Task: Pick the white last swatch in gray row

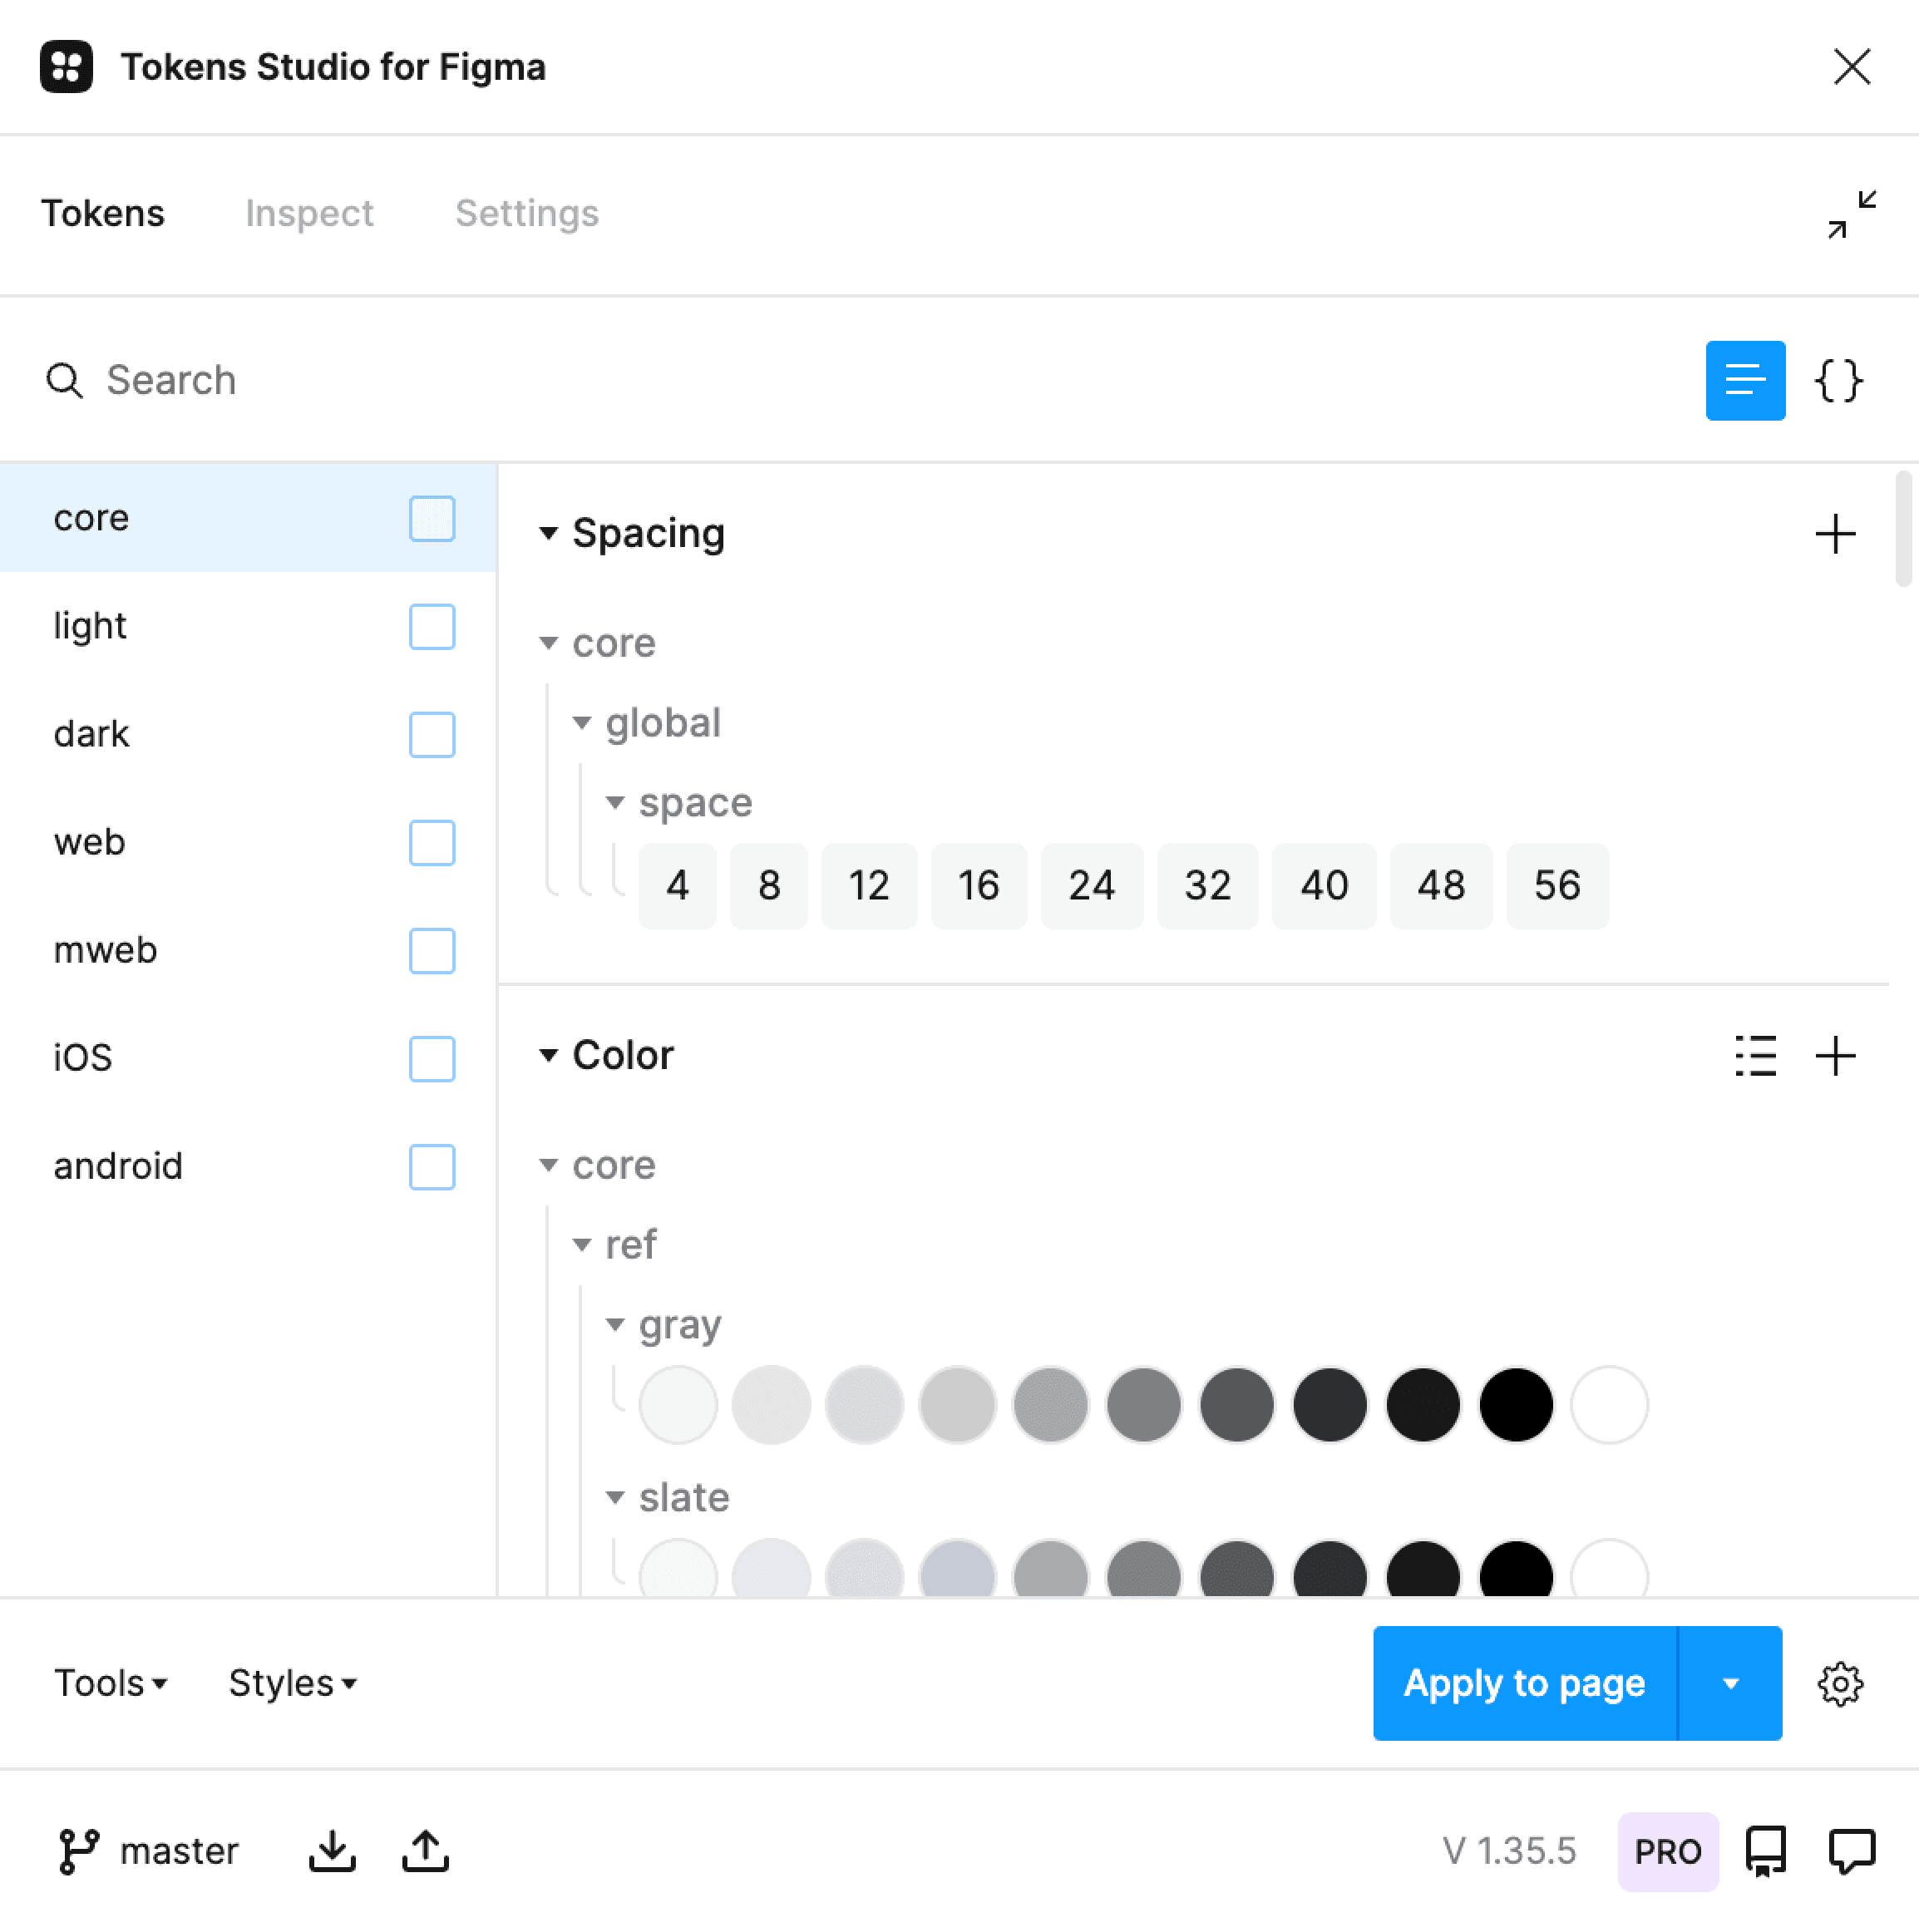Action: (x=1609, y=1406)
